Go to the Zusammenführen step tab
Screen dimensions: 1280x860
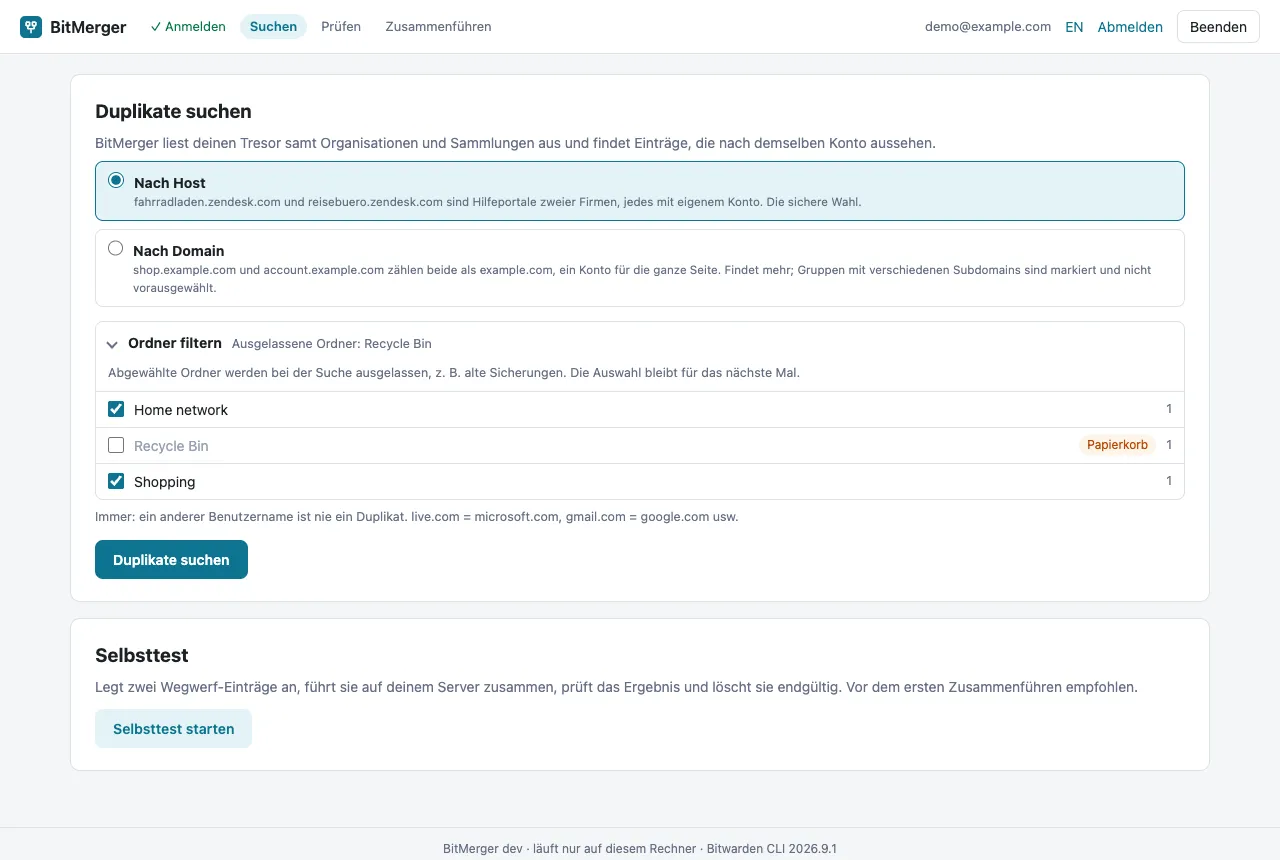(438, 27)
